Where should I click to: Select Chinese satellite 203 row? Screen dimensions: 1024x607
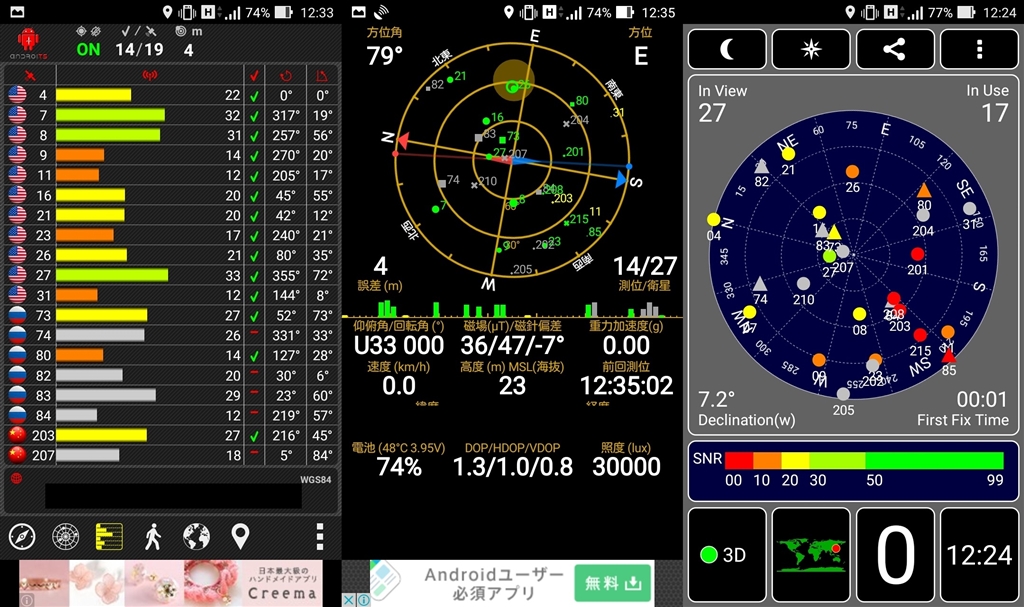point(172,435)
